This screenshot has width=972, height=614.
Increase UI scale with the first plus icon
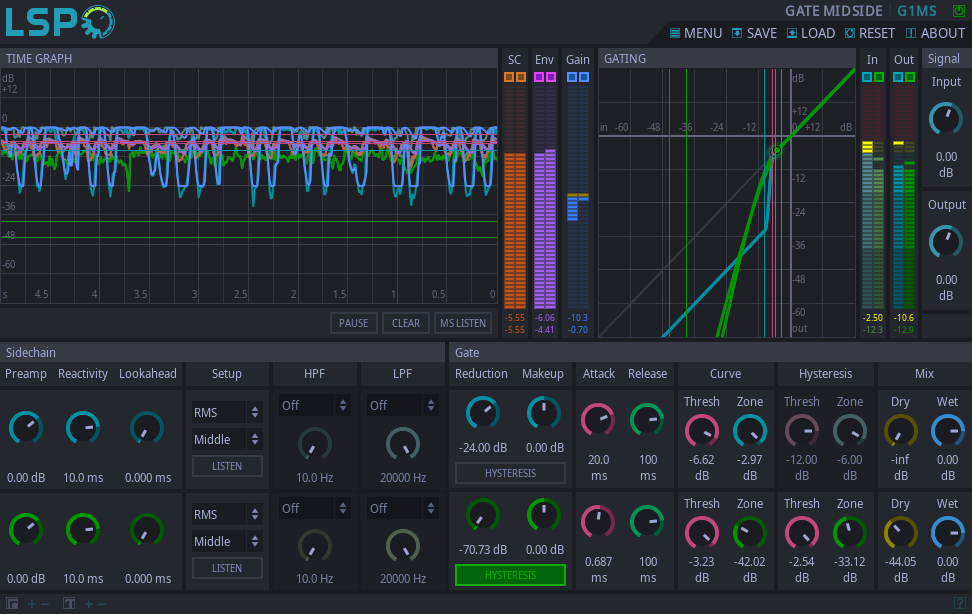[x=32, y=603]
